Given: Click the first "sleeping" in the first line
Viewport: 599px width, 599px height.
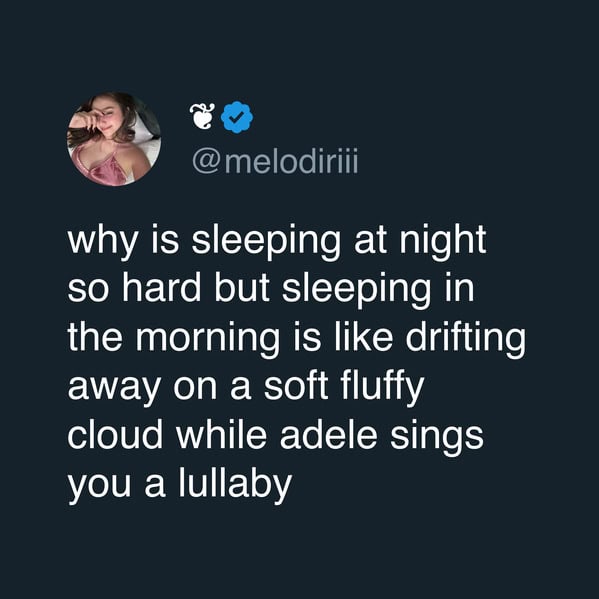Looking at the screenshot, I should 266,242.
